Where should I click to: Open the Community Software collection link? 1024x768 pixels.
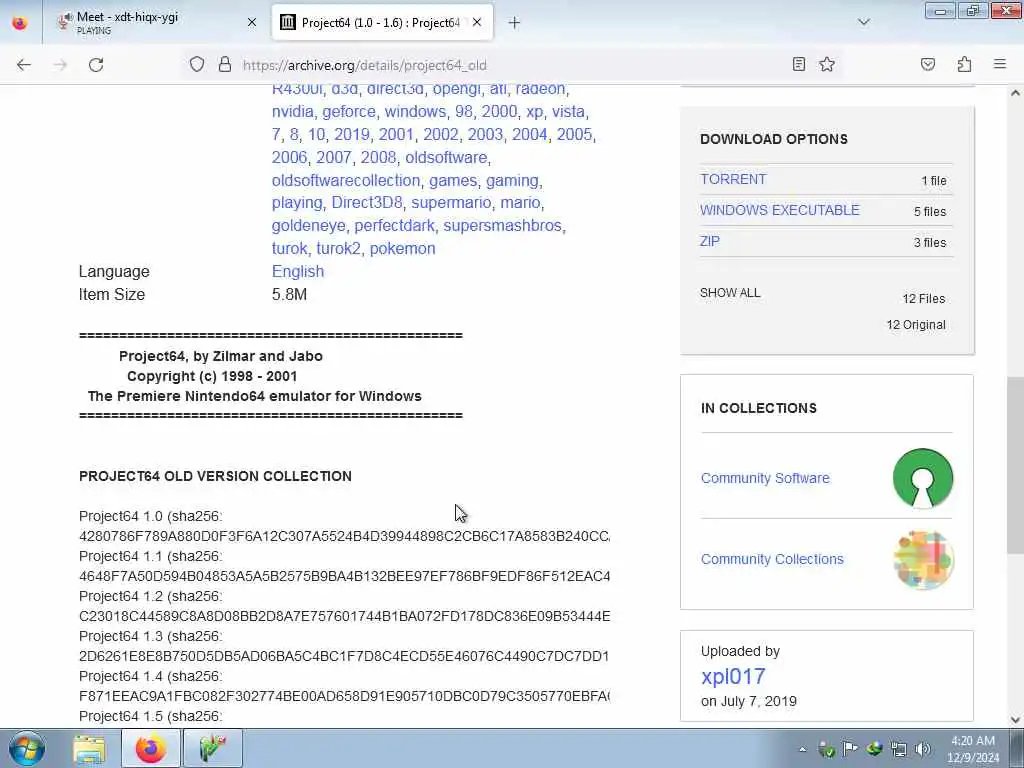[765, 478]
